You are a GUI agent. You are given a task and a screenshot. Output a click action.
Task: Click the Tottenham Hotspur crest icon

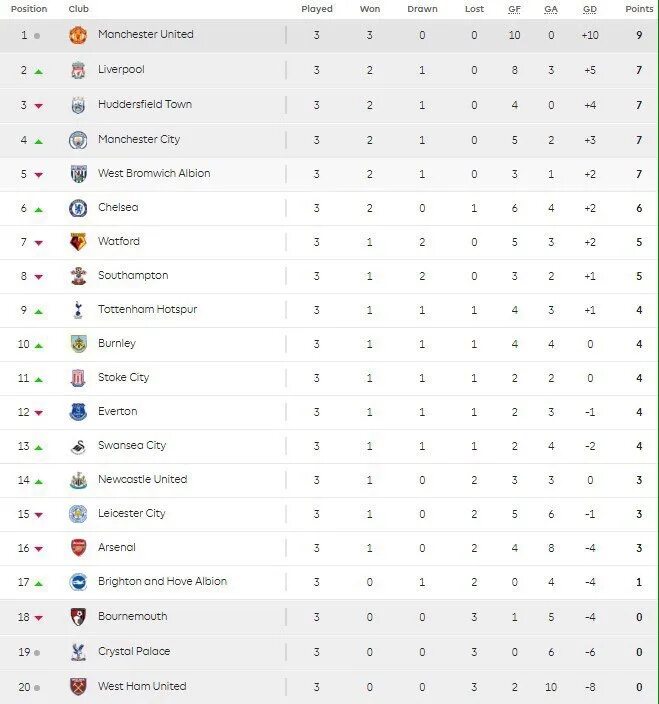coord(78,310)
